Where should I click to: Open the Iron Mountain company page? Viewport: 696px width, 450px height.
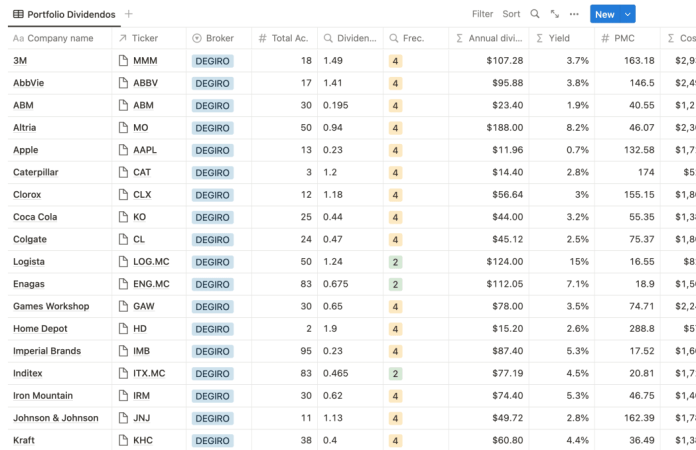tap(43, 396)
